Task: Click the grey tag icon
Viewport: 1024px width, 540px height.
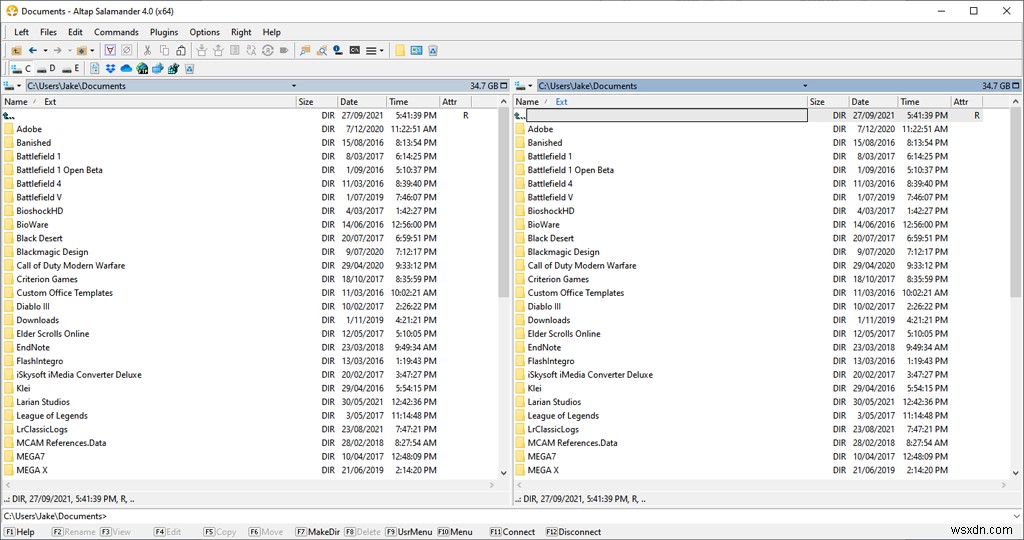Action: pyautogui.click(x=283, y=50)
